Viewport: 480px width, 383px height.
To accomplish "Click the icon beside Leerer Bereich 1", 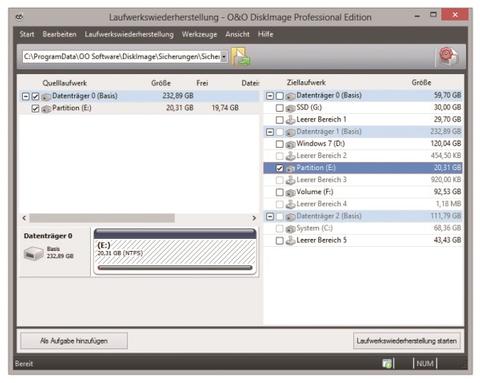I will (x=291, y=120).
